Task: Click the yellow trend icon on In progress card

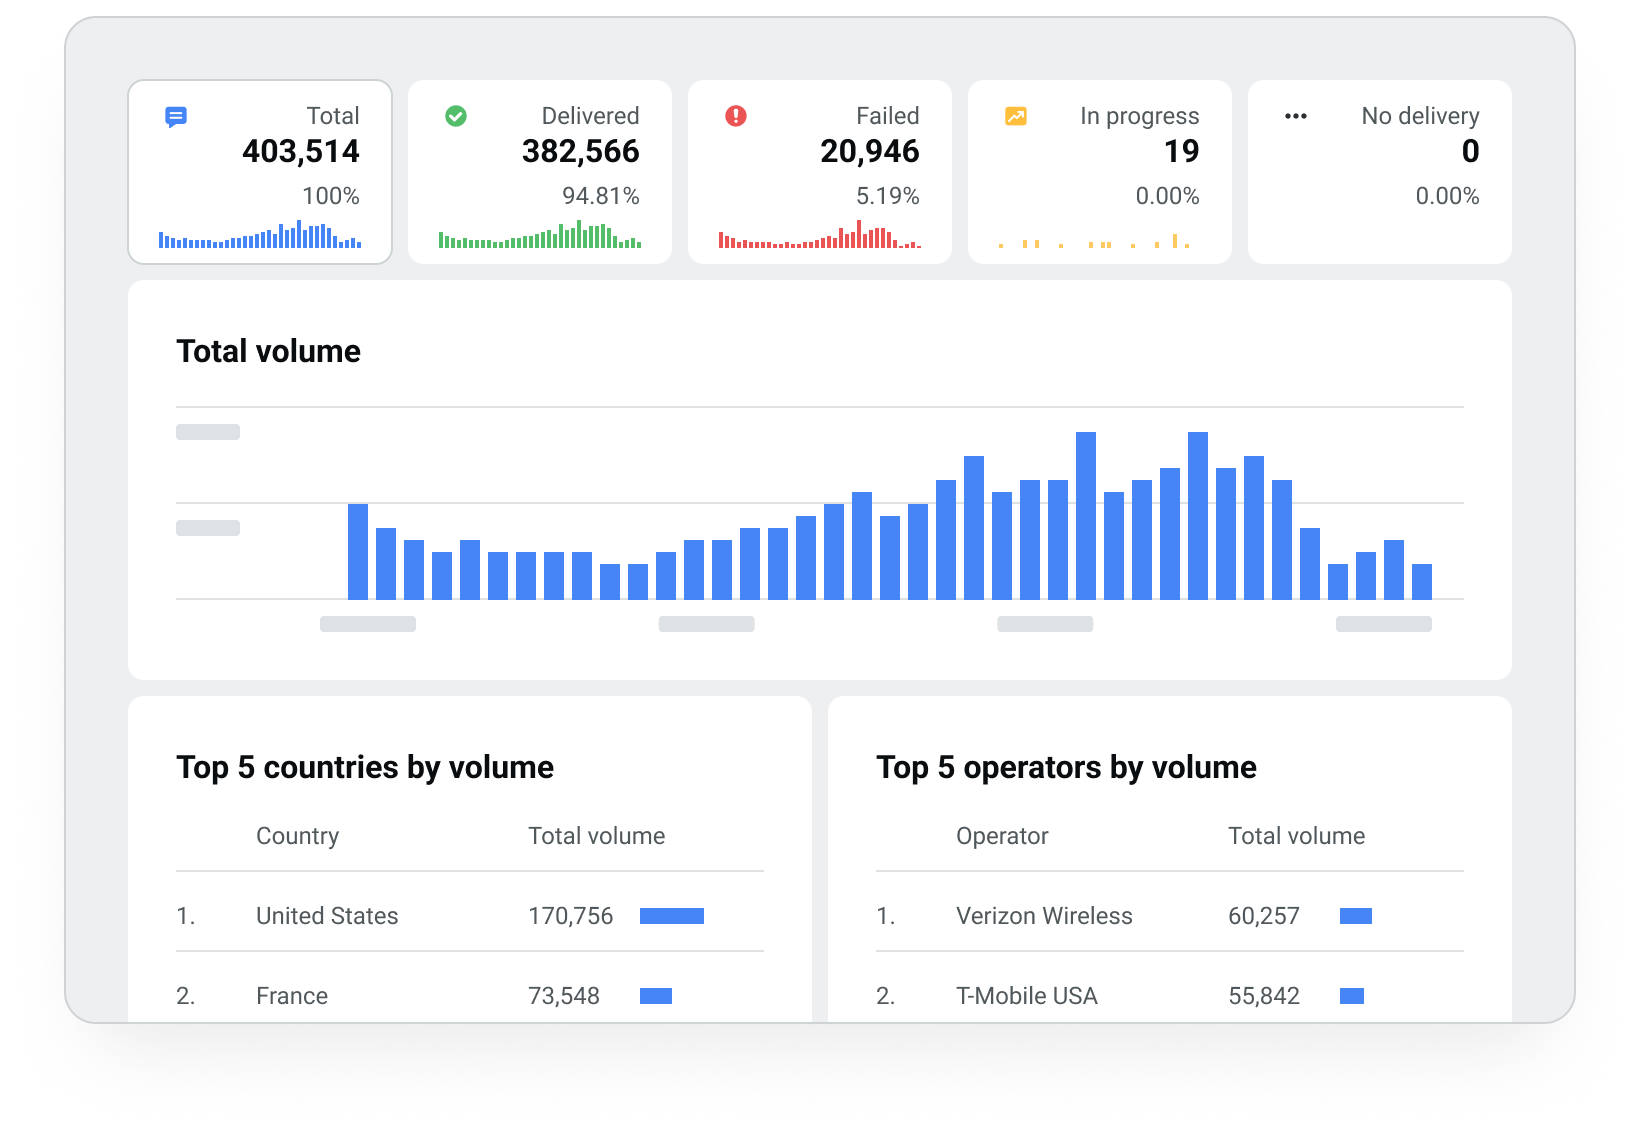Action: pos(1015,116)
